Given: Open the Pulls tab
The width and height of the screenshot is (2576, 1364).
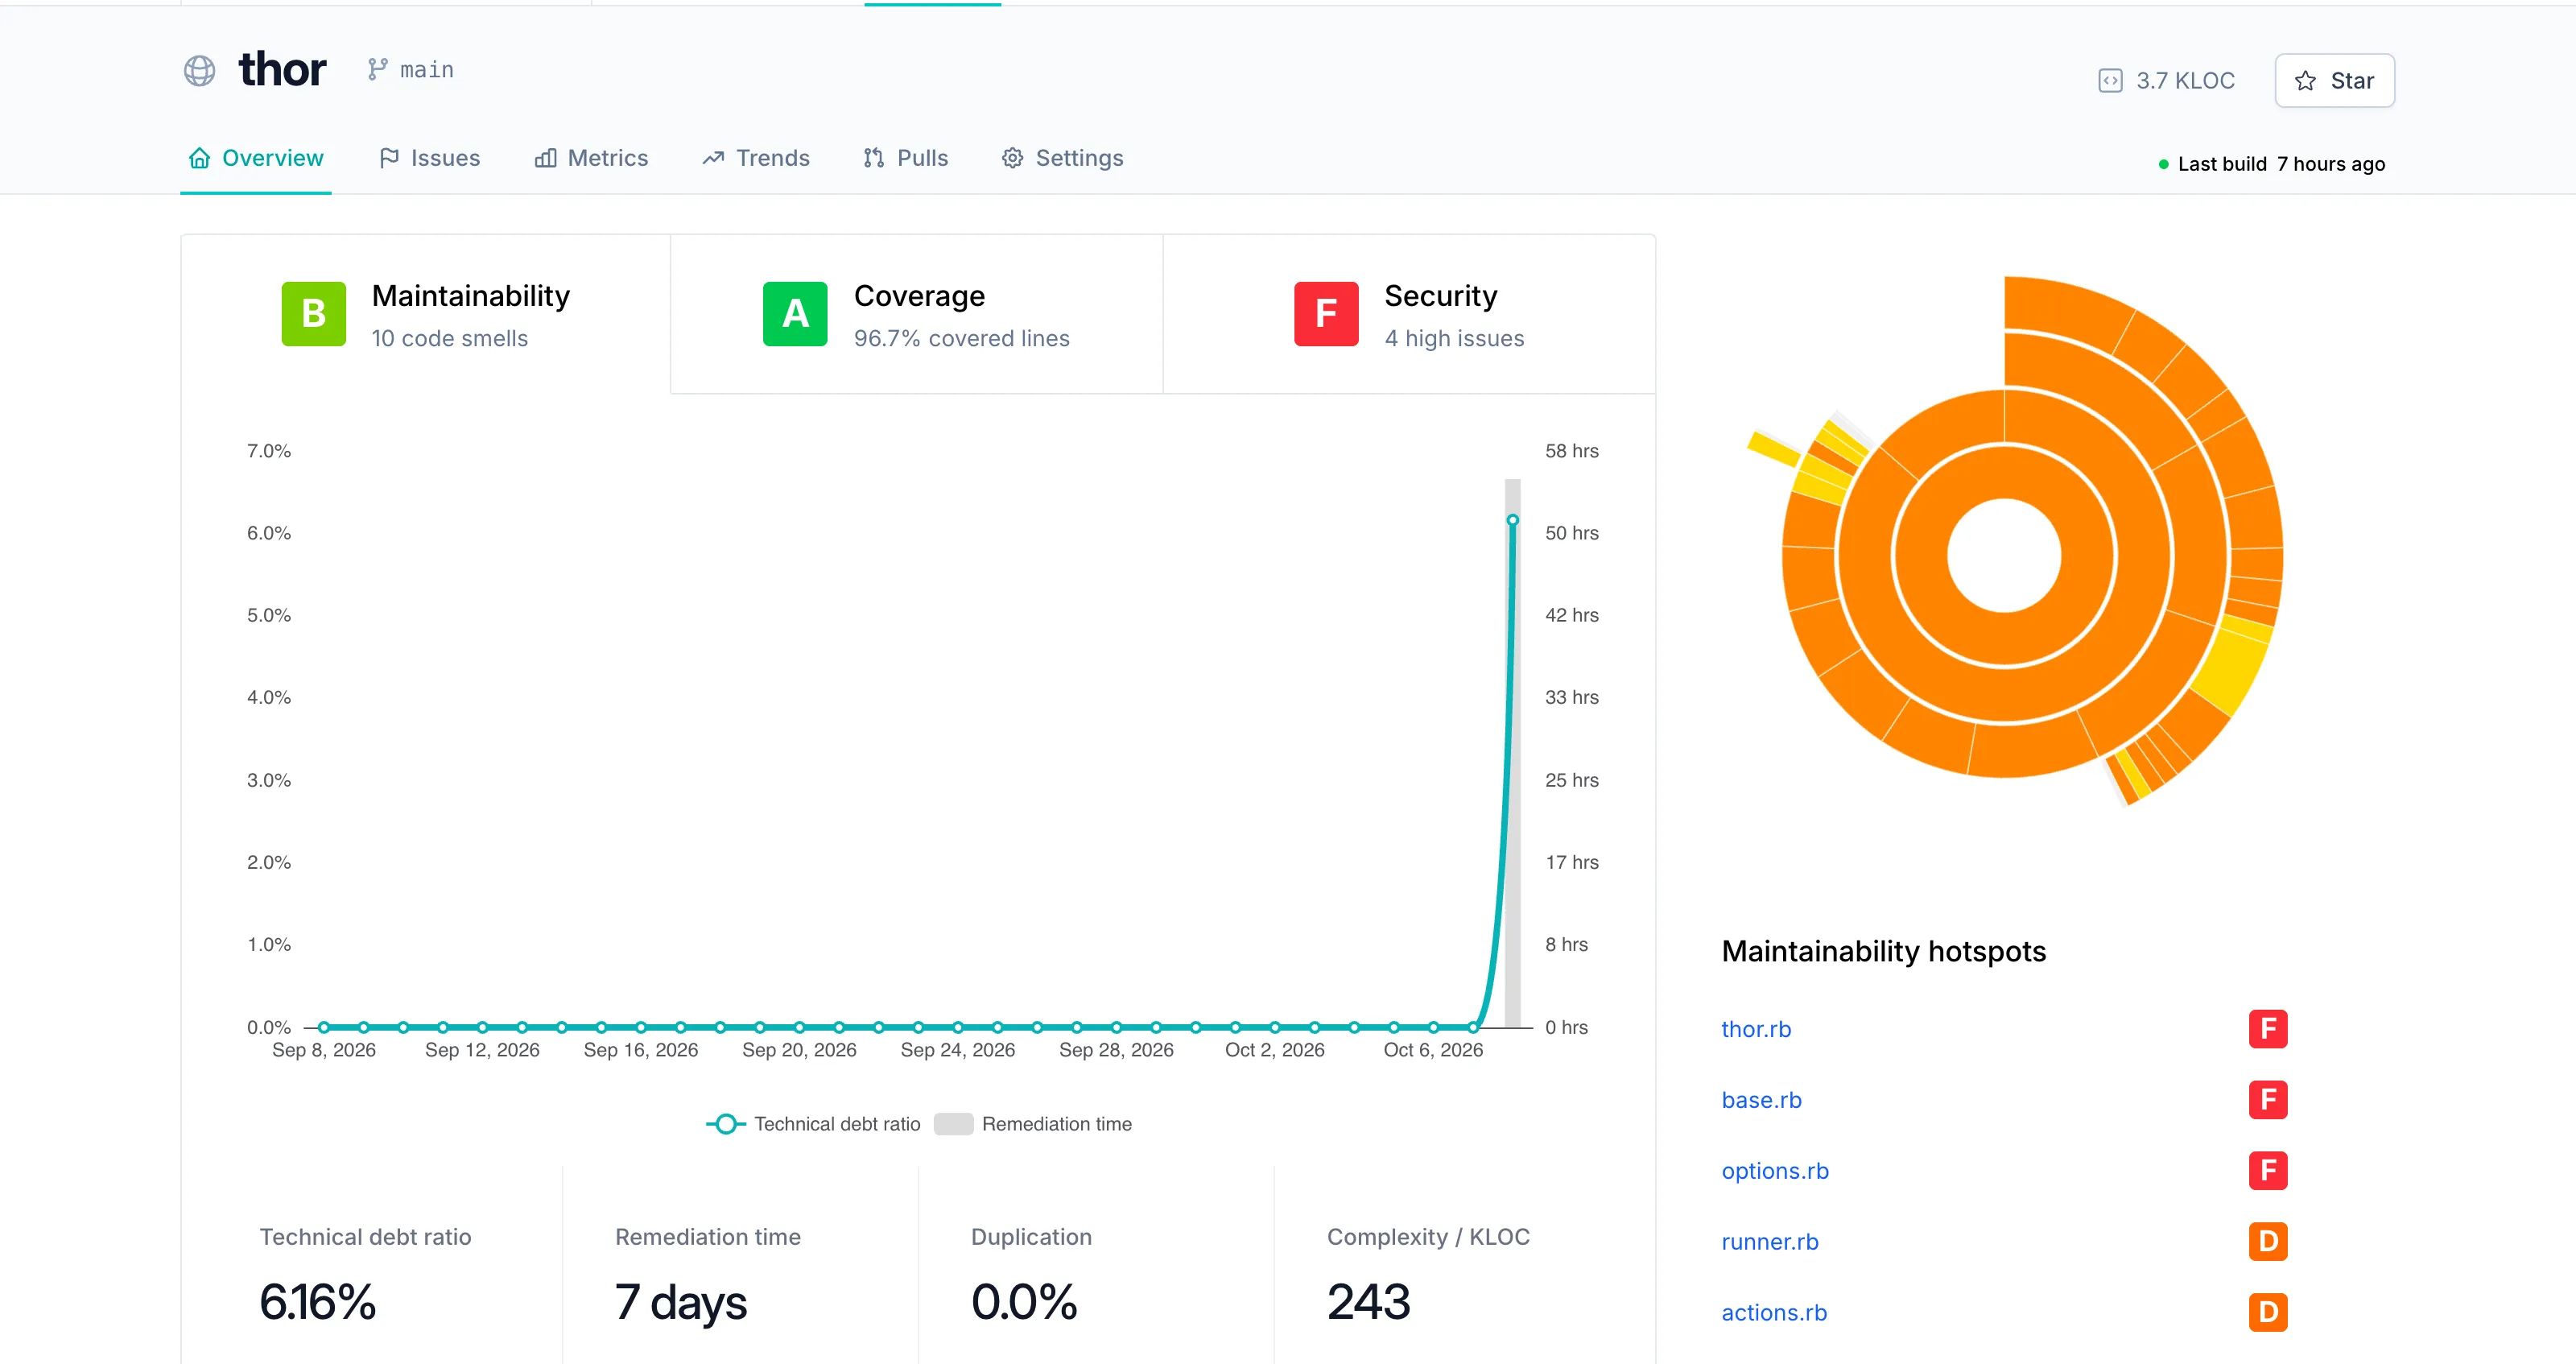Looking at the screenshot, I should coord(906,158).
